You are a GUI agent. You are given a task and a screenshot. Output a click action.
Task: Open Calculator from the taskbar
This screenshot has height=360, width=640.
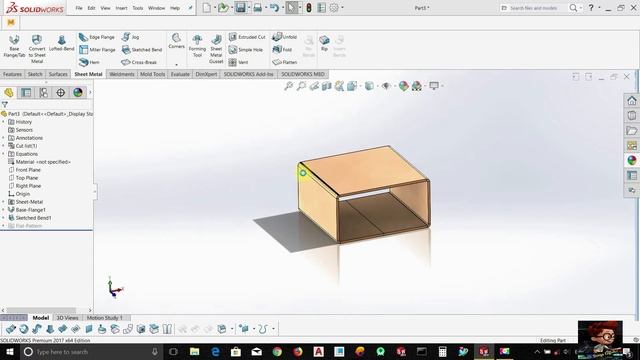[x=442, y=351]
